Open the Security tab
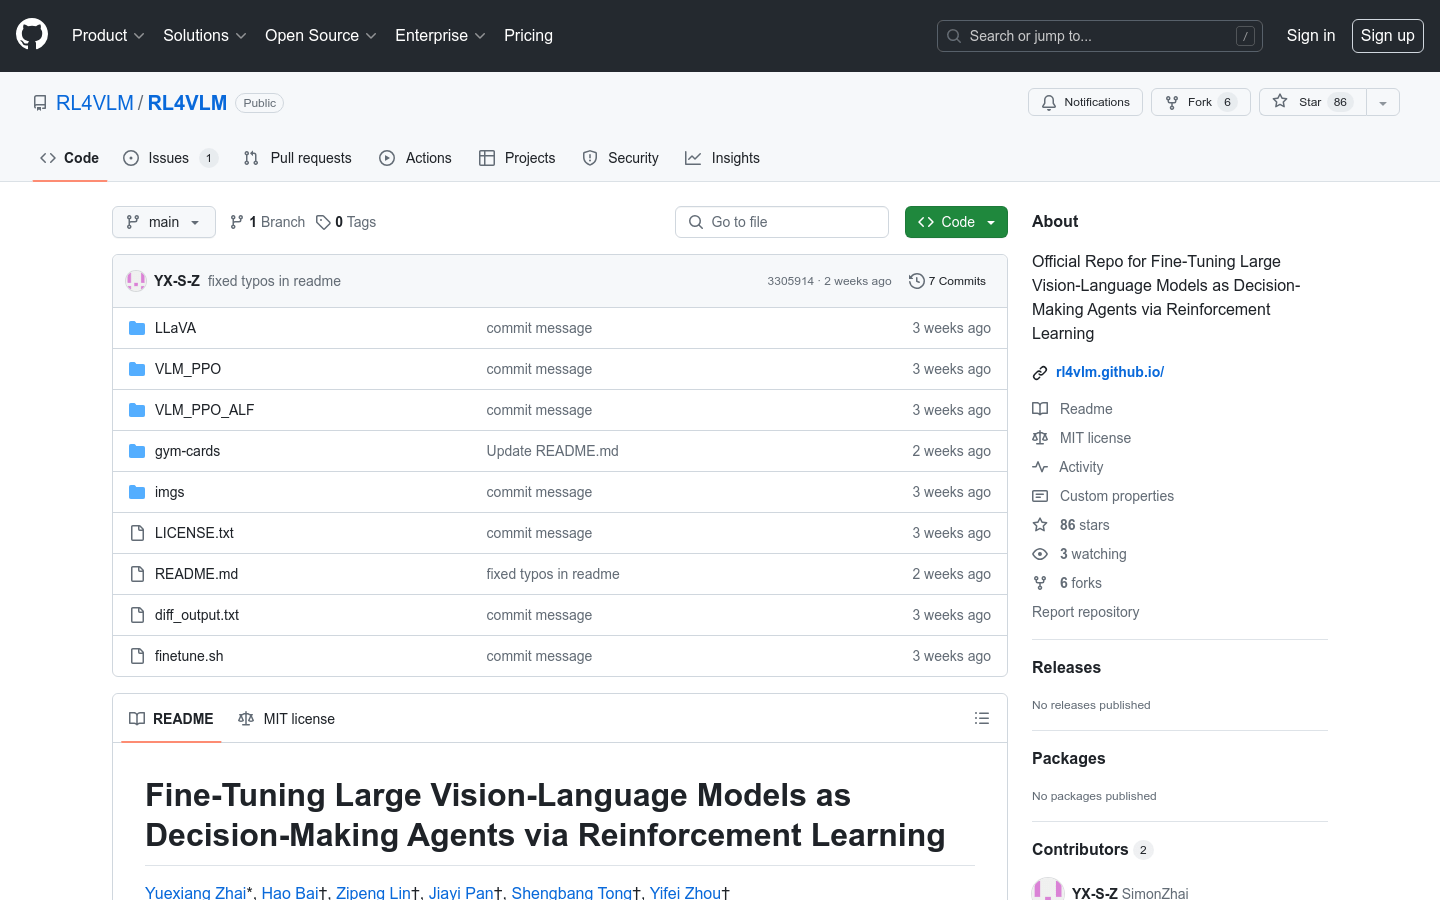Viewport: 1440px width, 900px height. [x=620, y=158]
